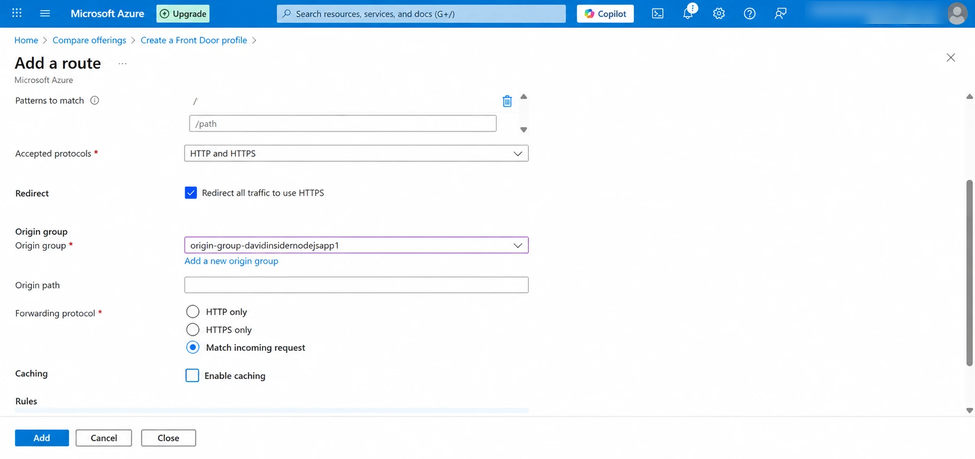Click the patterns list scroll up arrow
Viewport: 975px width, 459px height.
(x=524, y=97)
